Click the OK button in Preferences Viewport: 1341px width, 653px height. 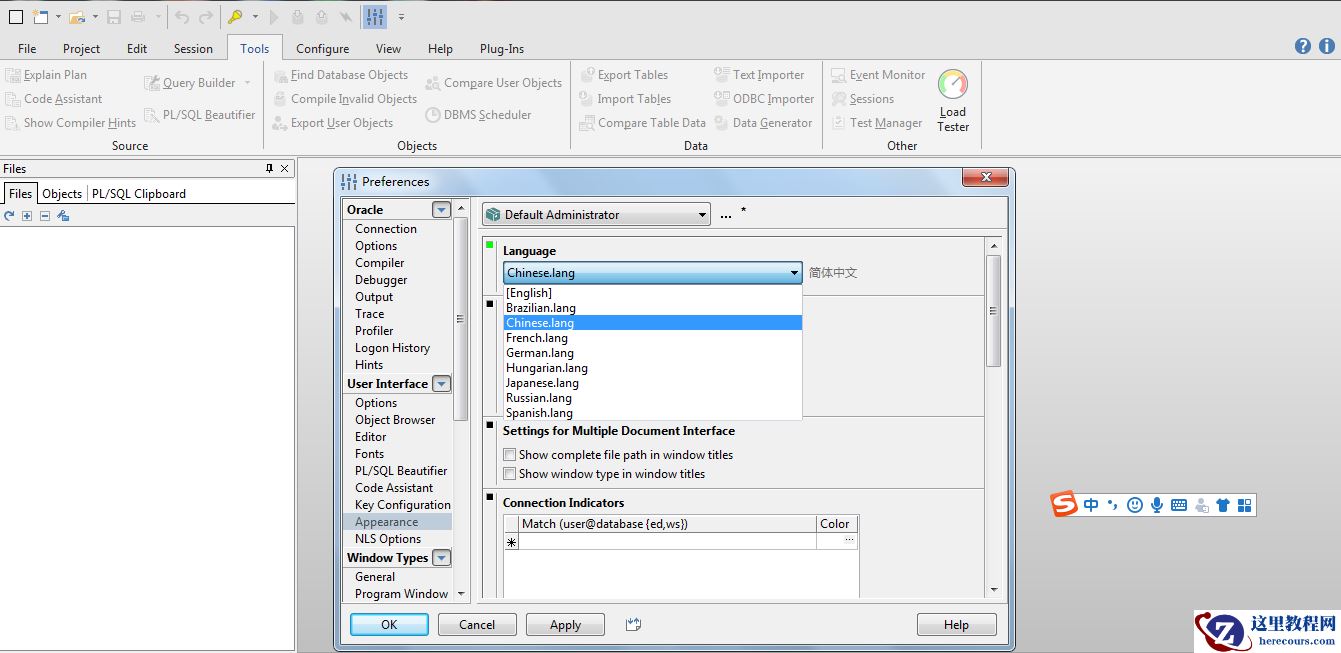coord(389,625)
